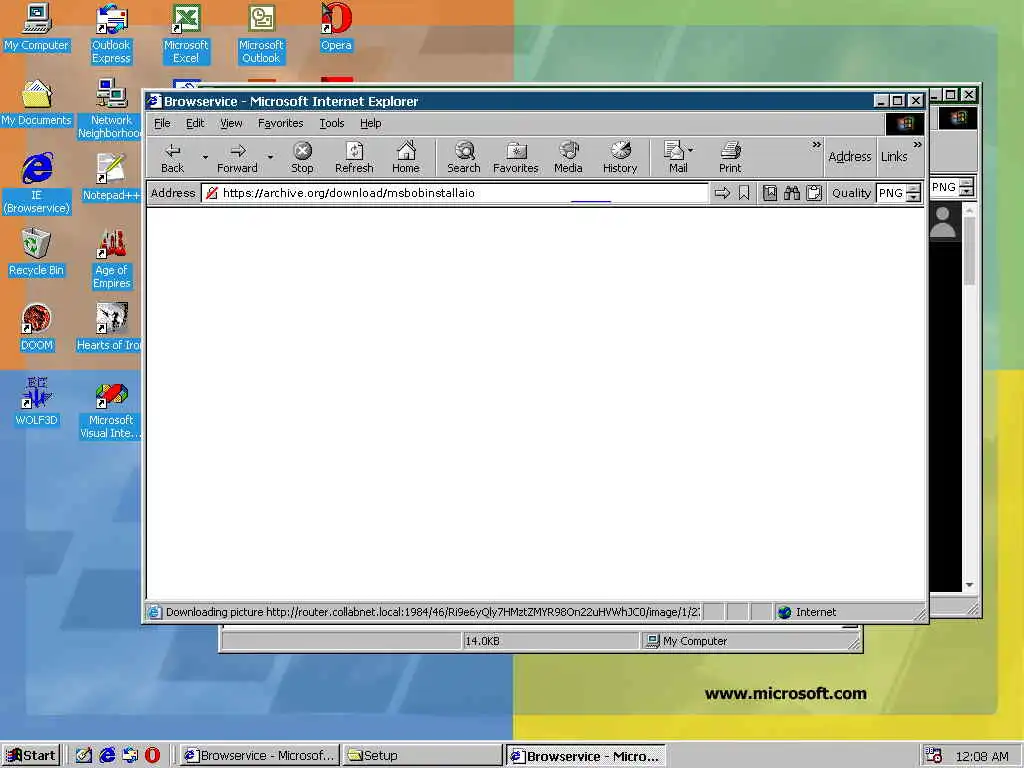Screen dimensions: 1024x768
Task: Click the Address toolbar label beside Links
Action: [x=850, y=157]
